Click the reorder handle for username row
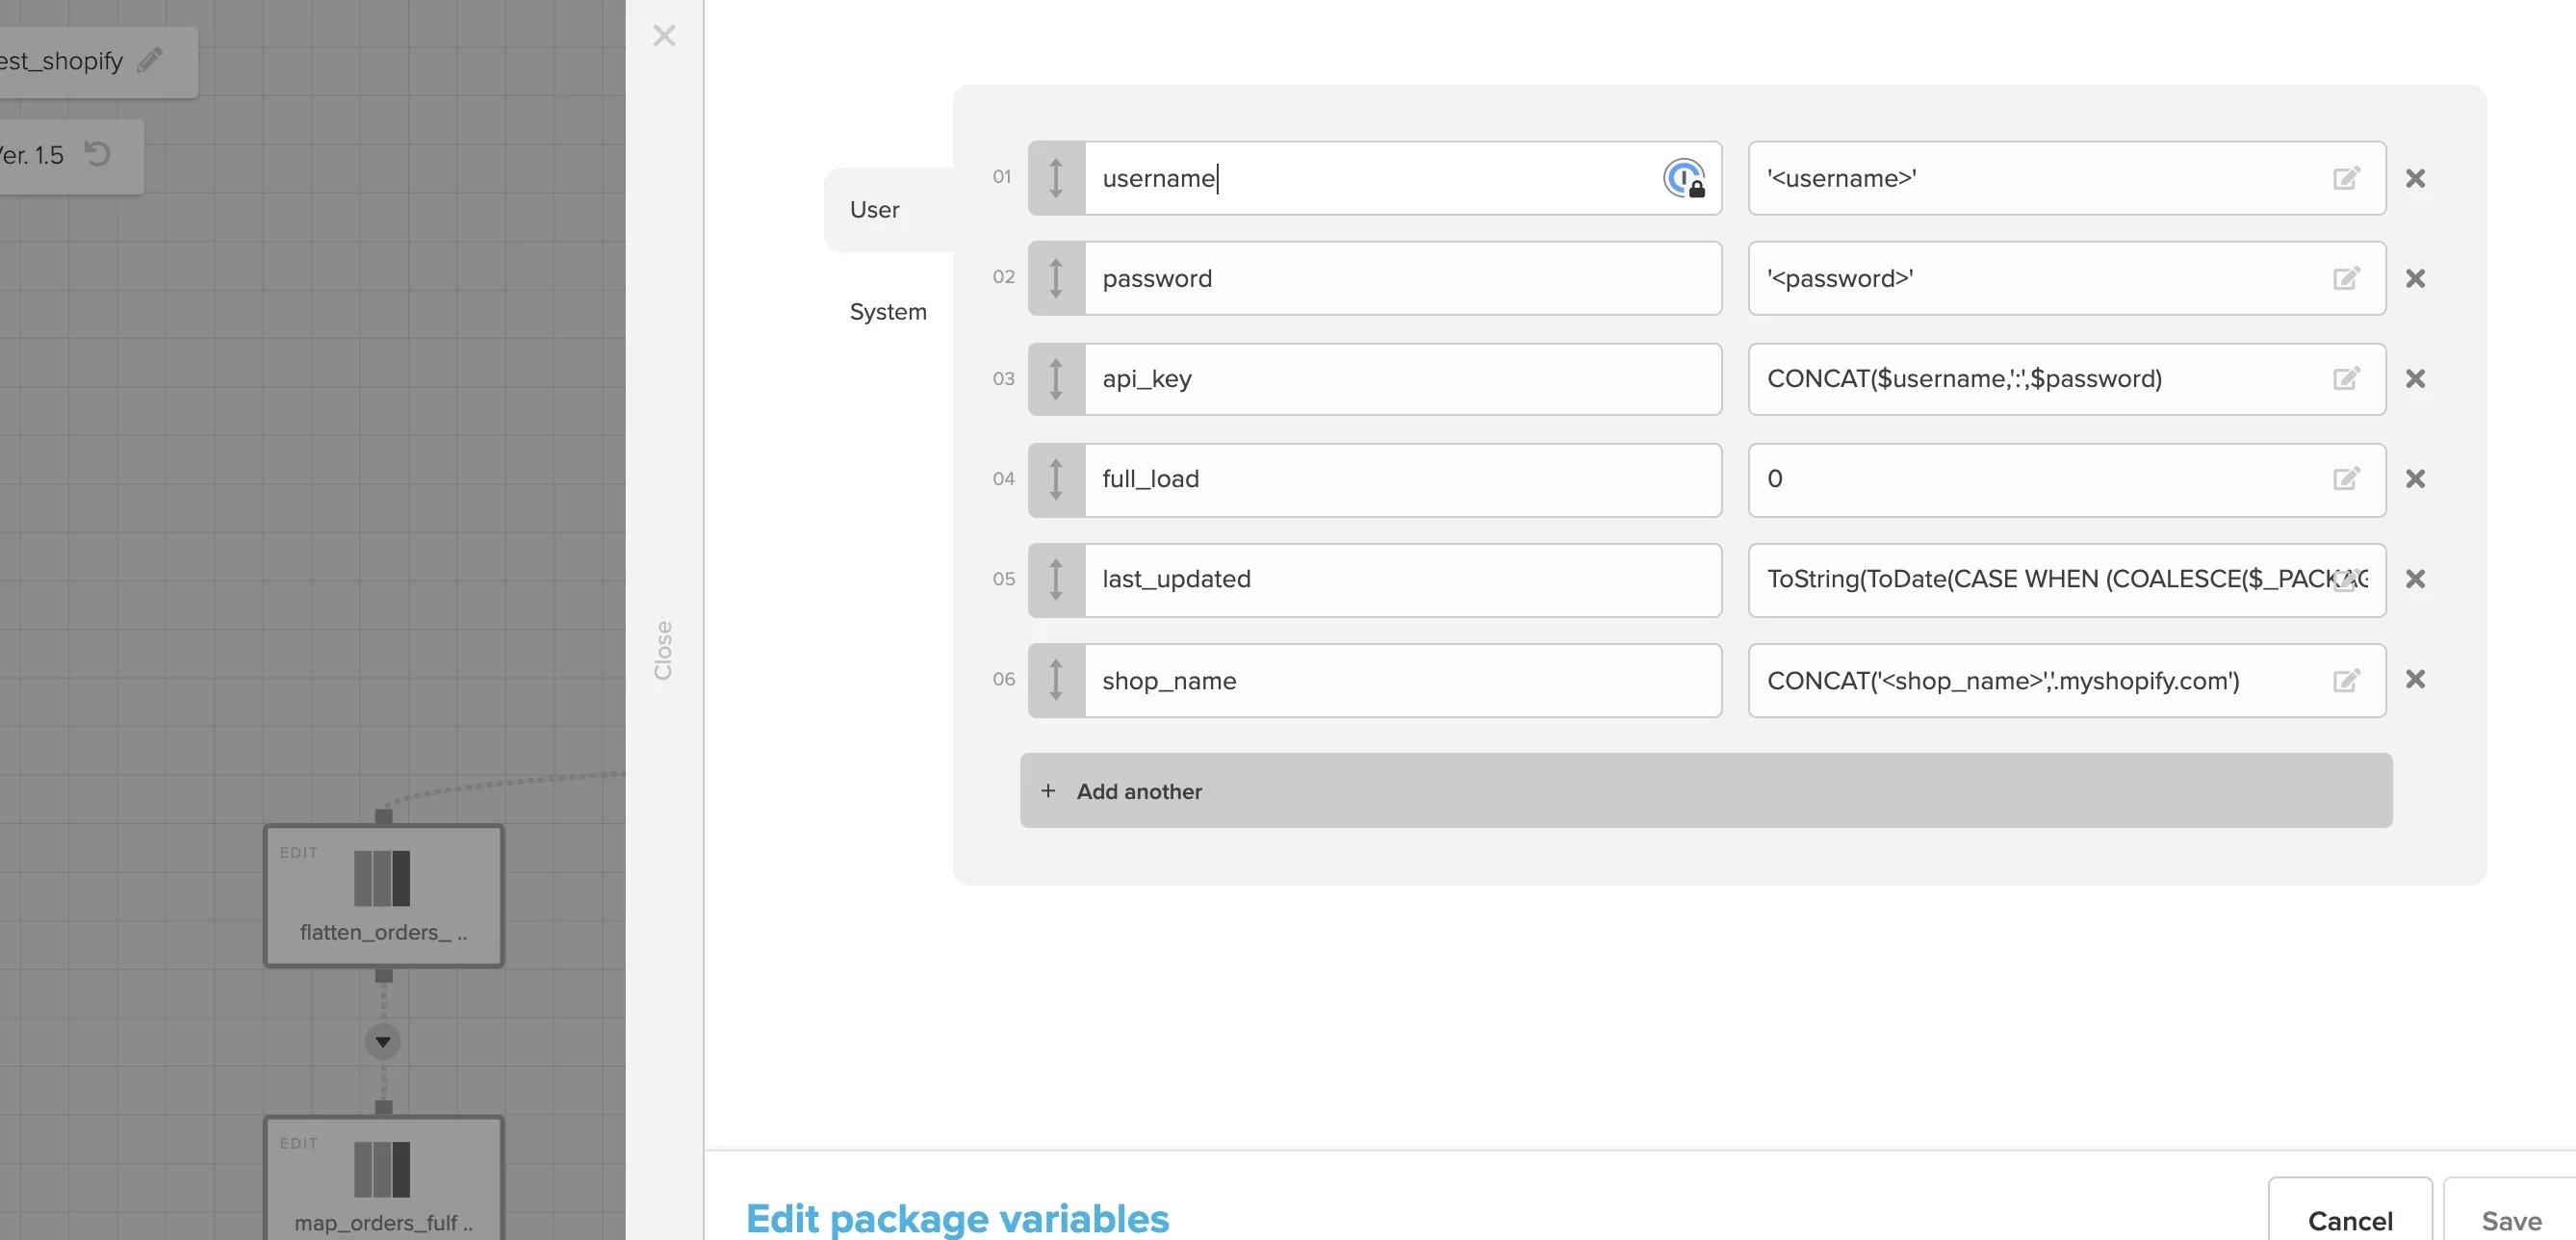 [1056, 178]
